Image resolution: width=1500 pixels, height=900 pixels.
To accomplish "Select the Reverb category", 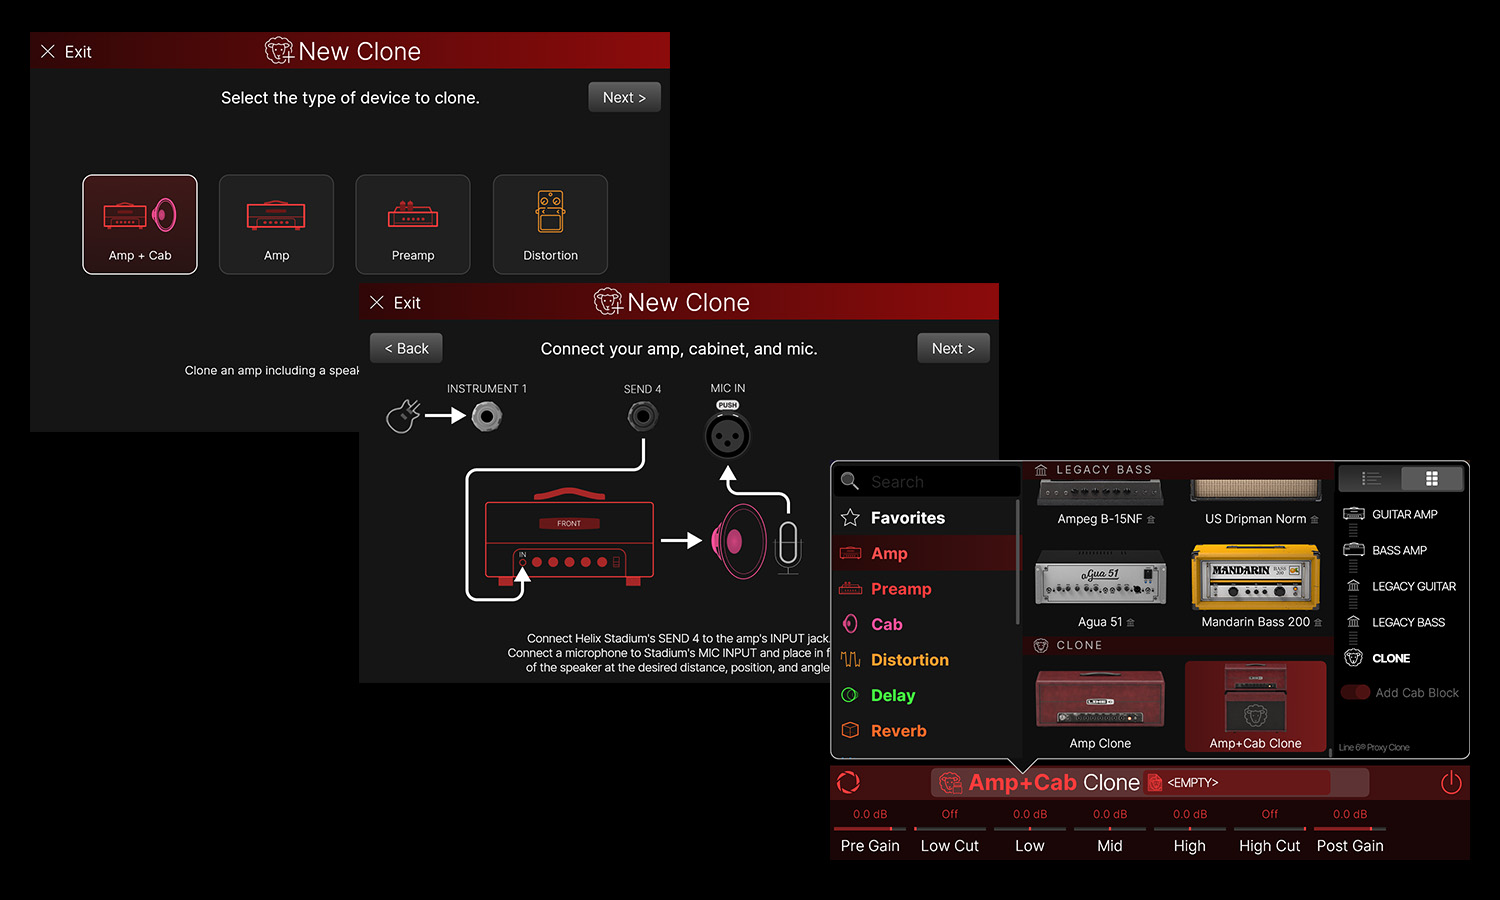I will pos(925,731).
